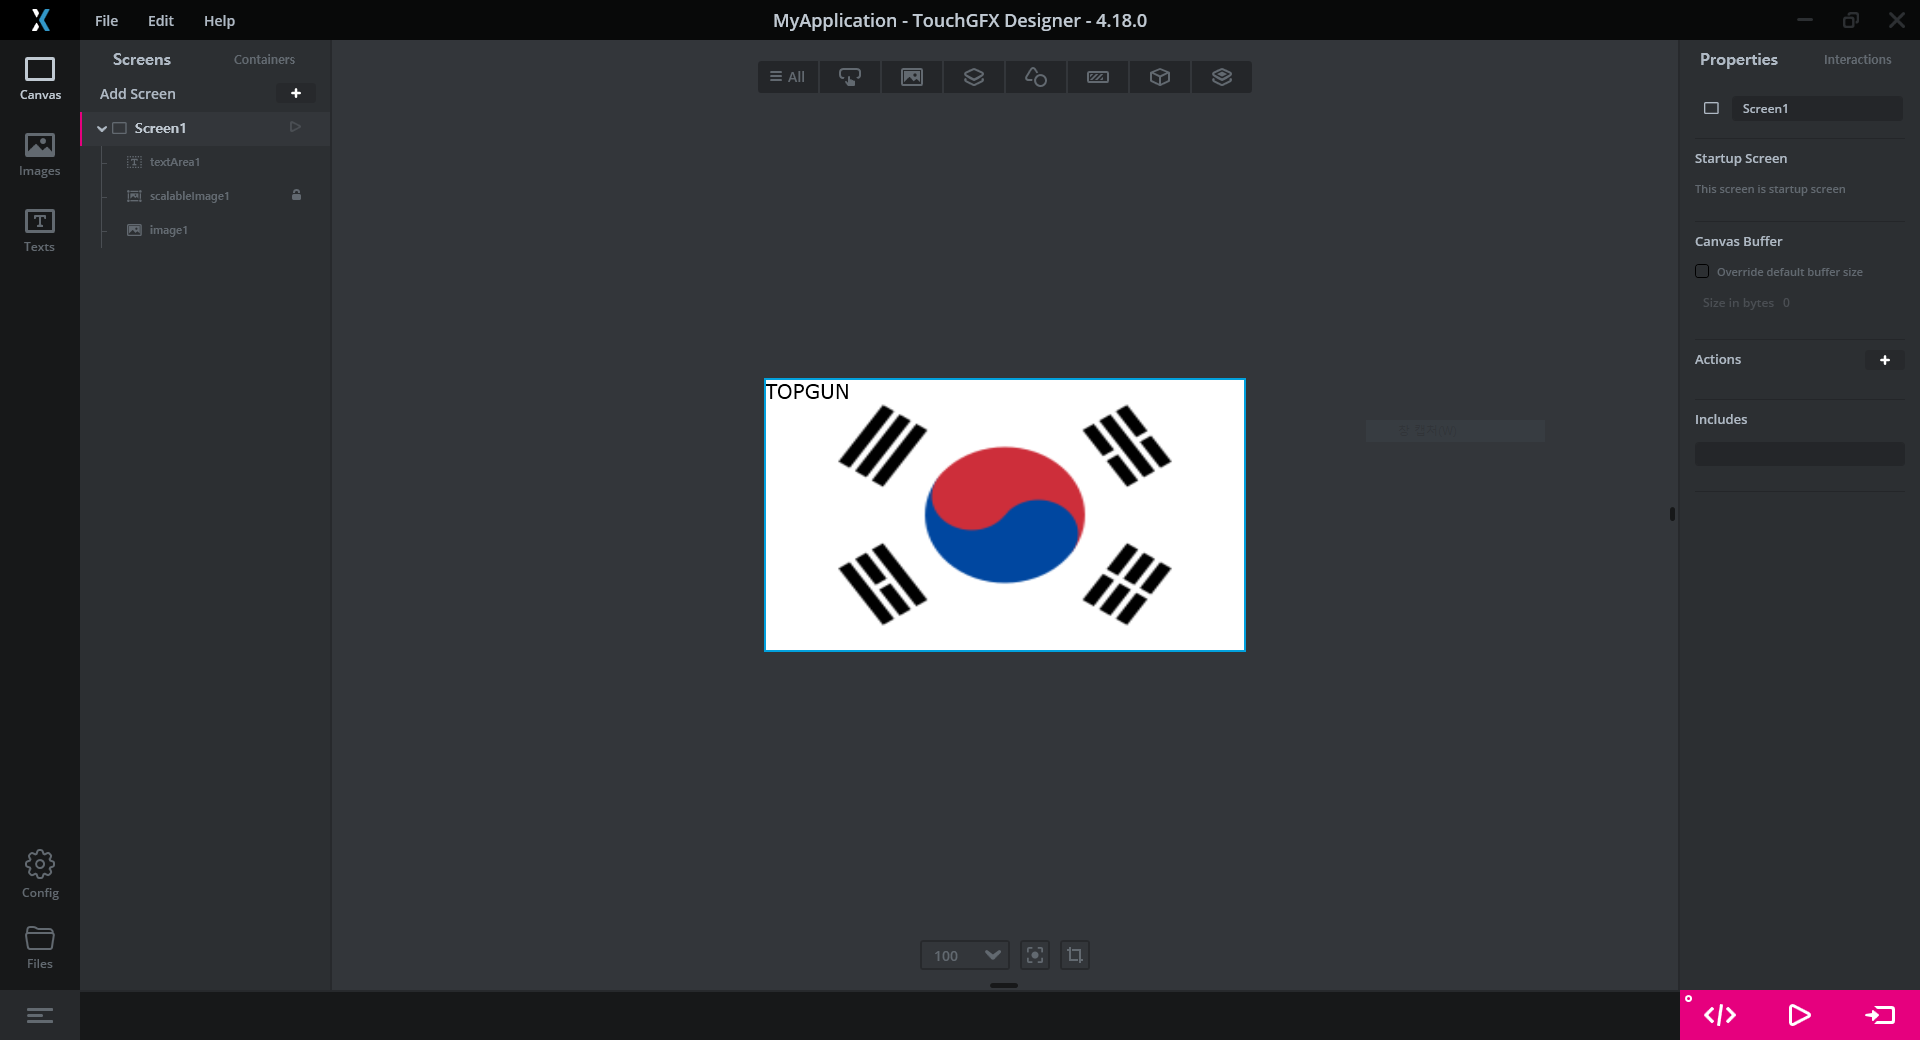Open the Canvas view in sidebar

40,79
